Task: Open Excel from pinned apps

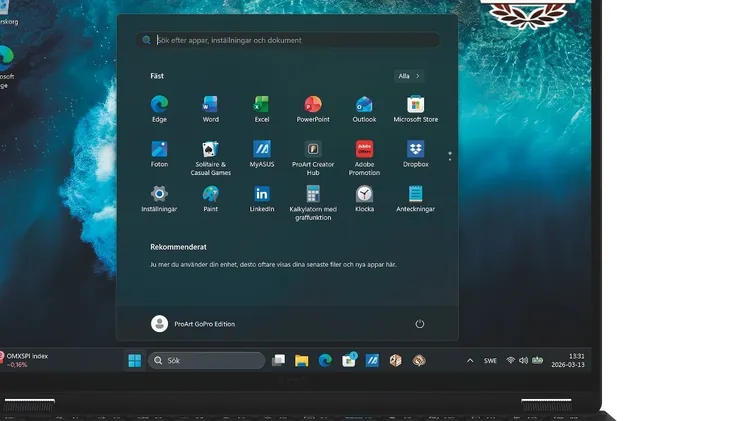Action: [x=262, y=109]
